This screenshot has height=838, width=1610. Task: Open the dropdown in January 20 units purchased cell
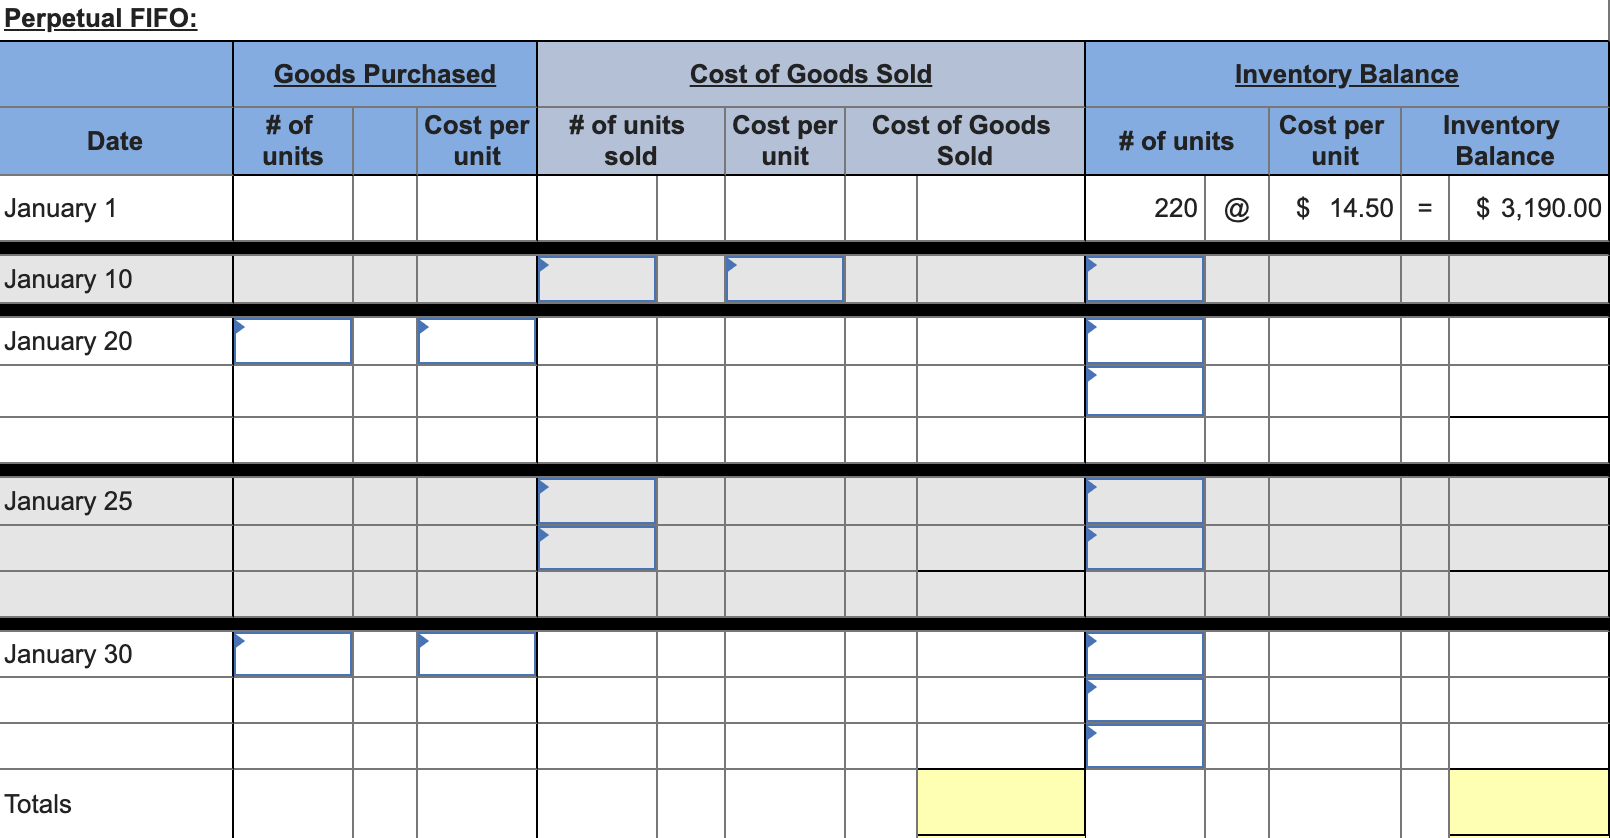[292, 341]
